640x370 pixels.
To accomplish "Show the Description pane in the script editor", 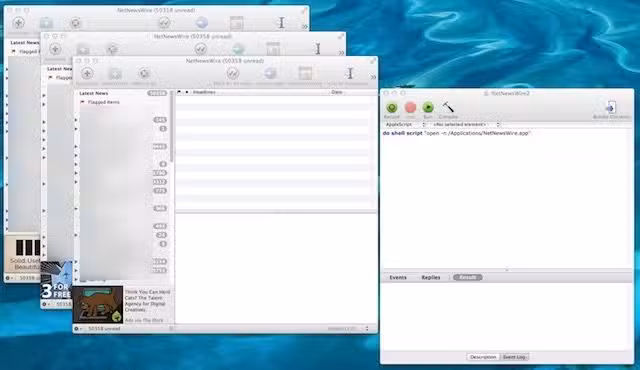I will coord(483,357).
